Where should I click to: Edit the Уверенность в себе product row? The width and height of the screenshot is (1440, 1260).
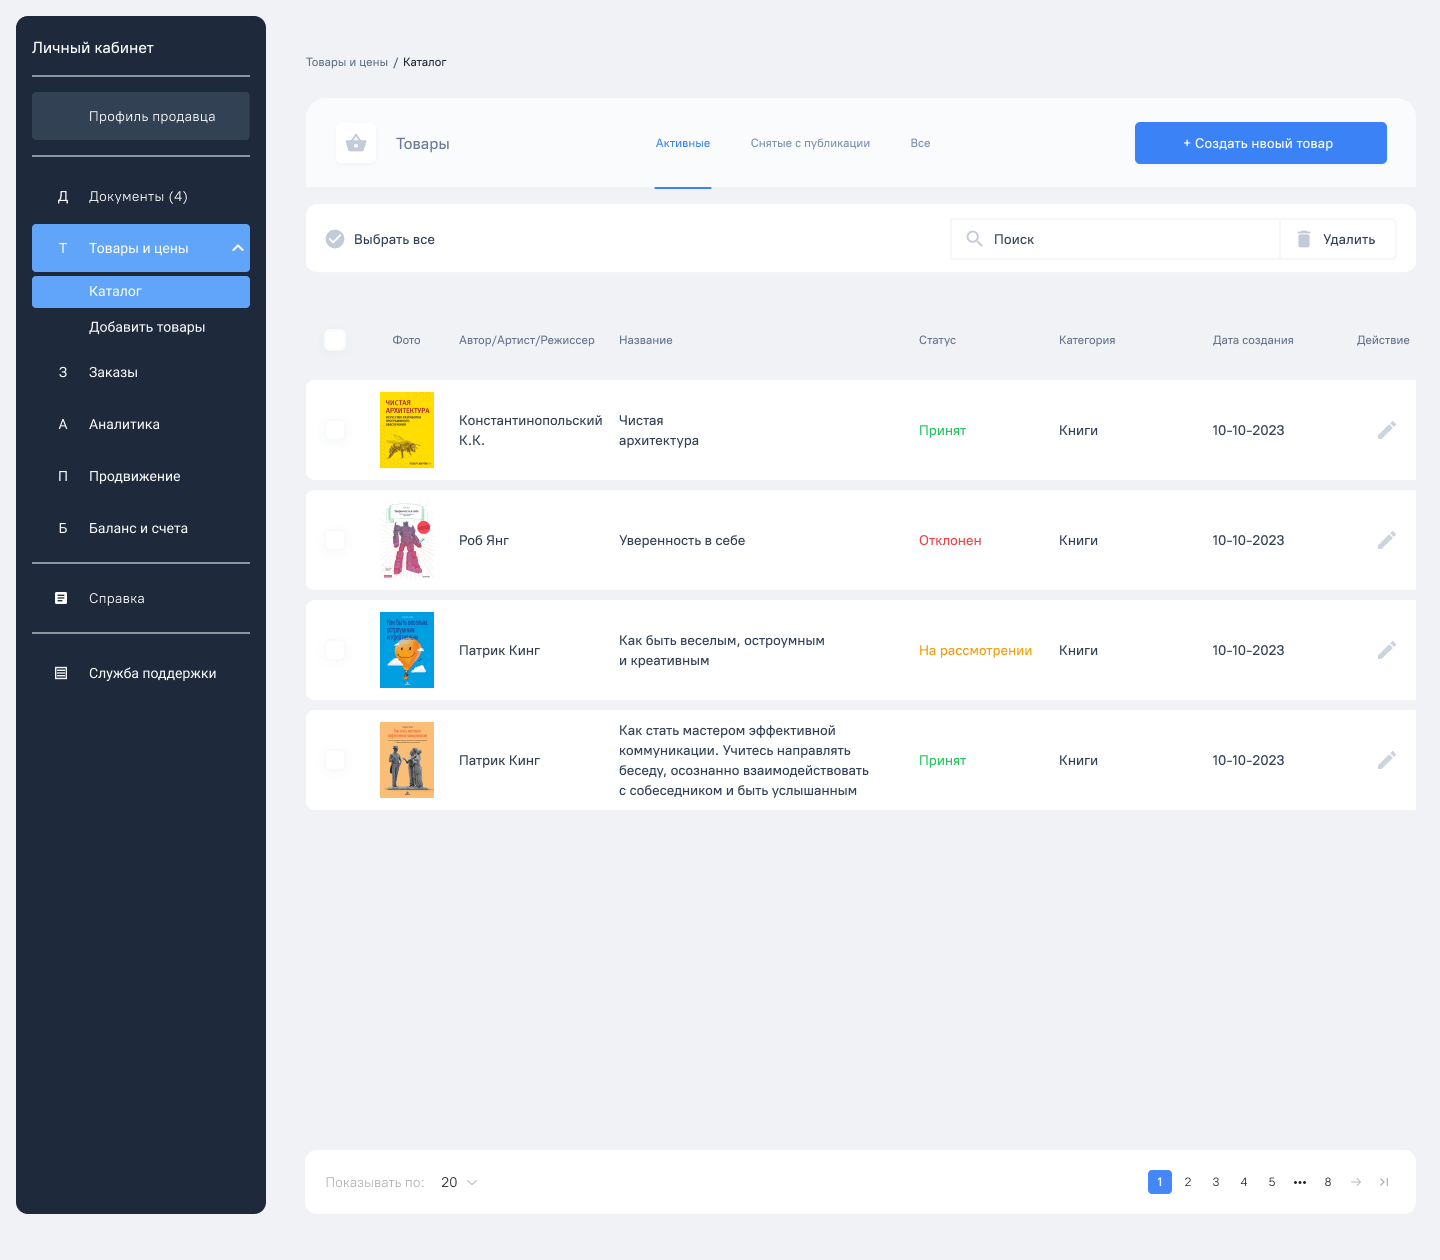1386,540
